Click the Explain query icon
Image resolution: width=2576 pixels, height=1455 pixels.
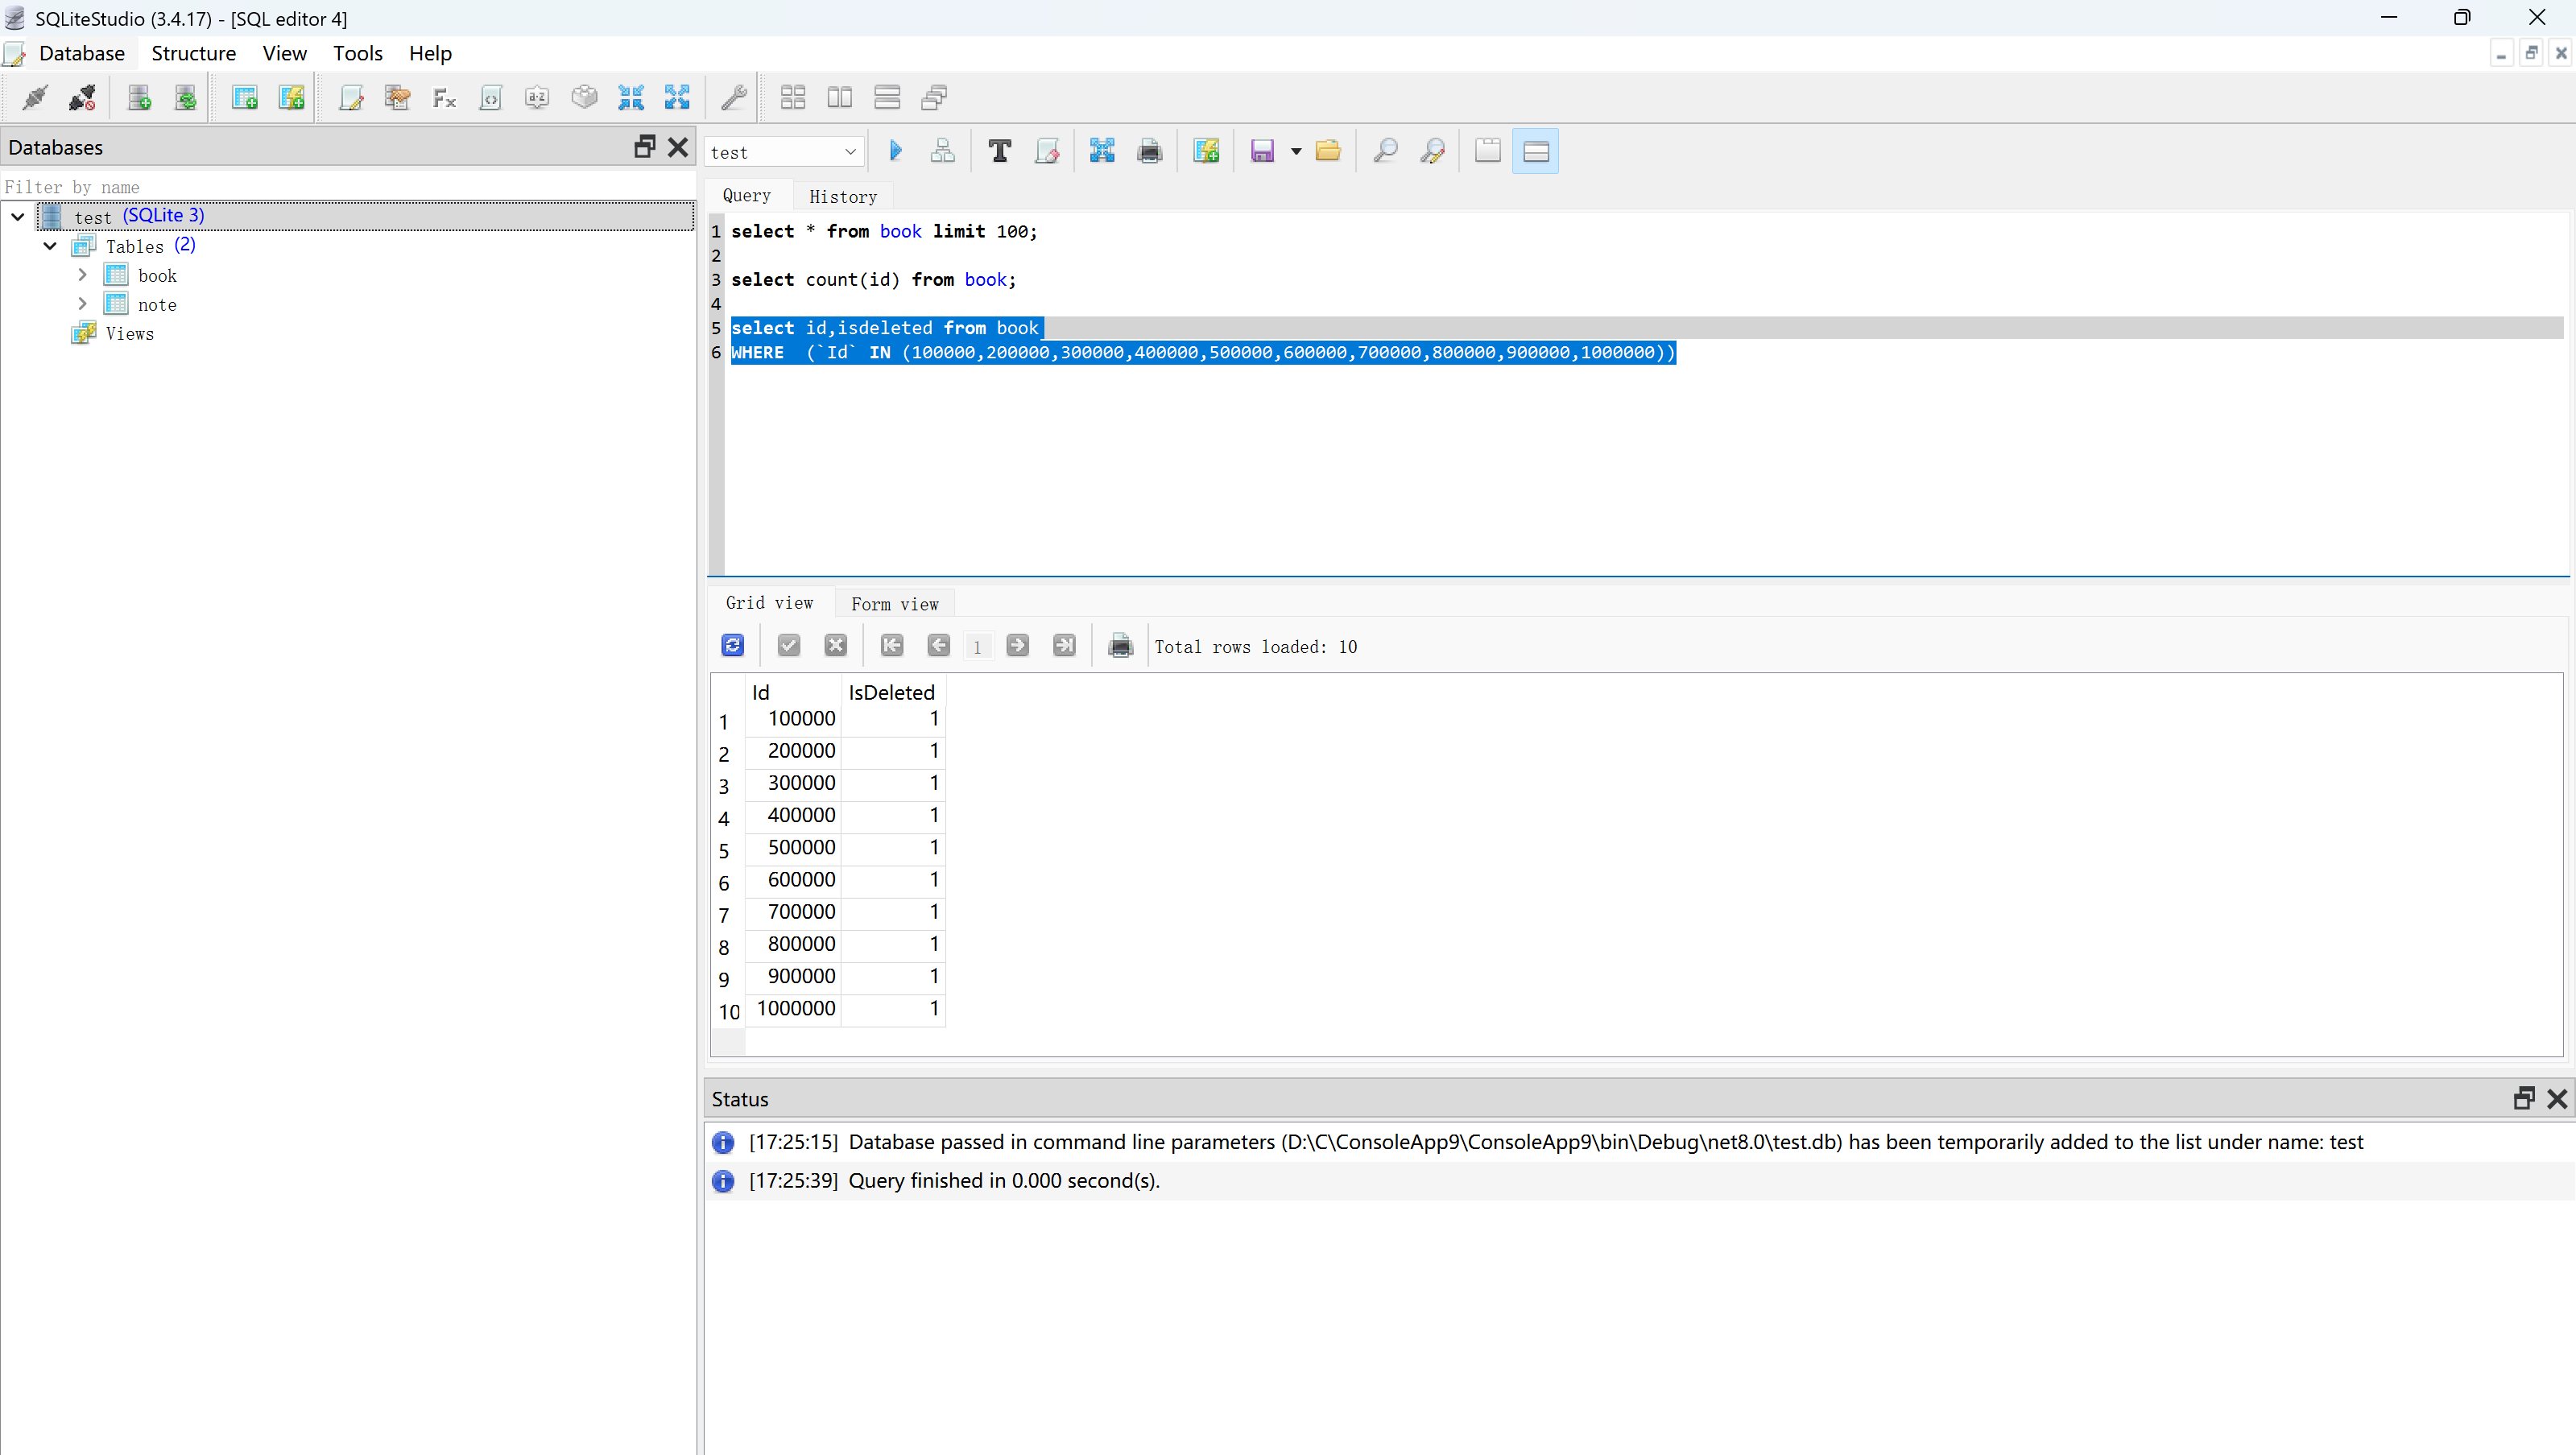(942, 151)
